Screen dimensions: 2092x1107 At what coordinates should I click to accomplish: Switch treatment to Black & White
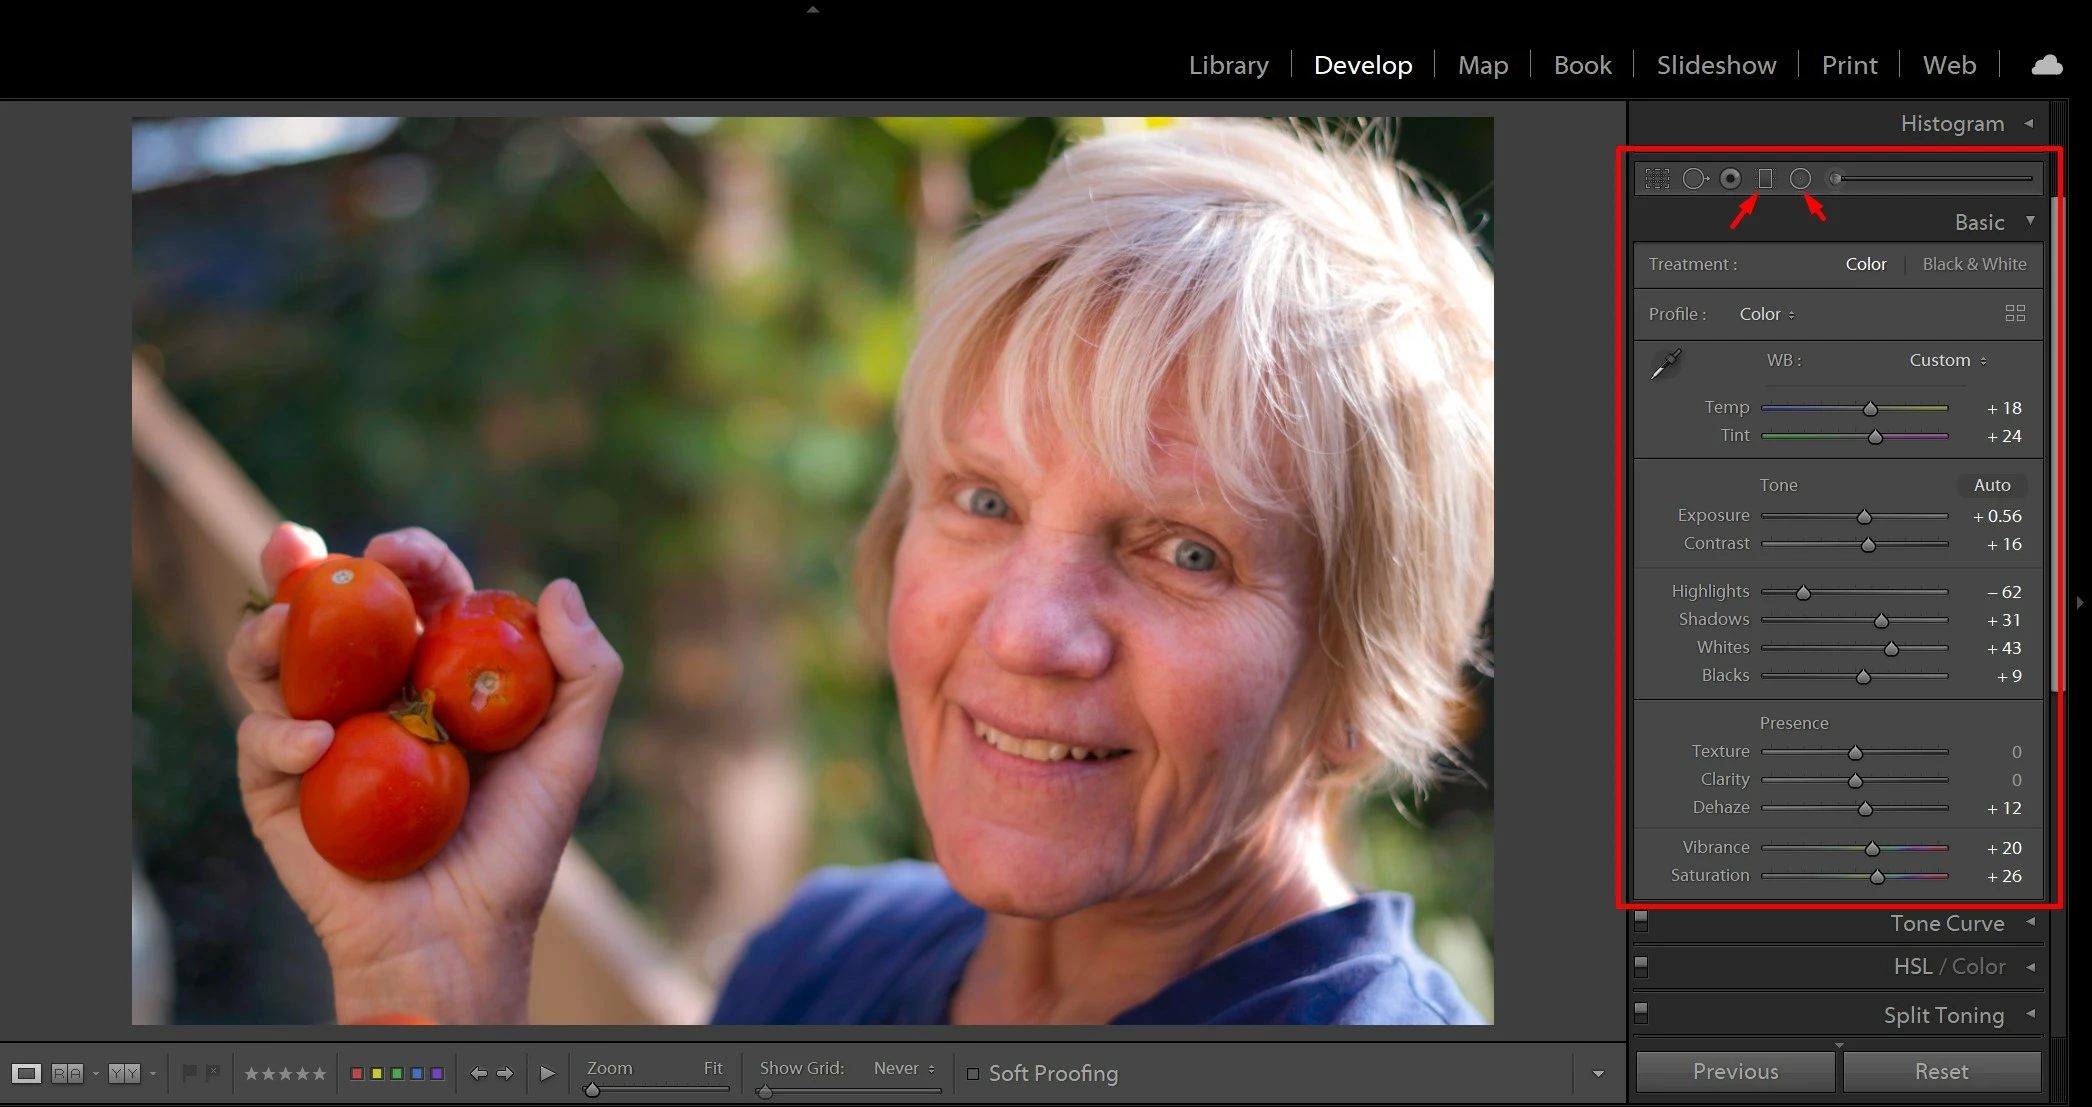pyautogui.click(x=1974, y=264)
